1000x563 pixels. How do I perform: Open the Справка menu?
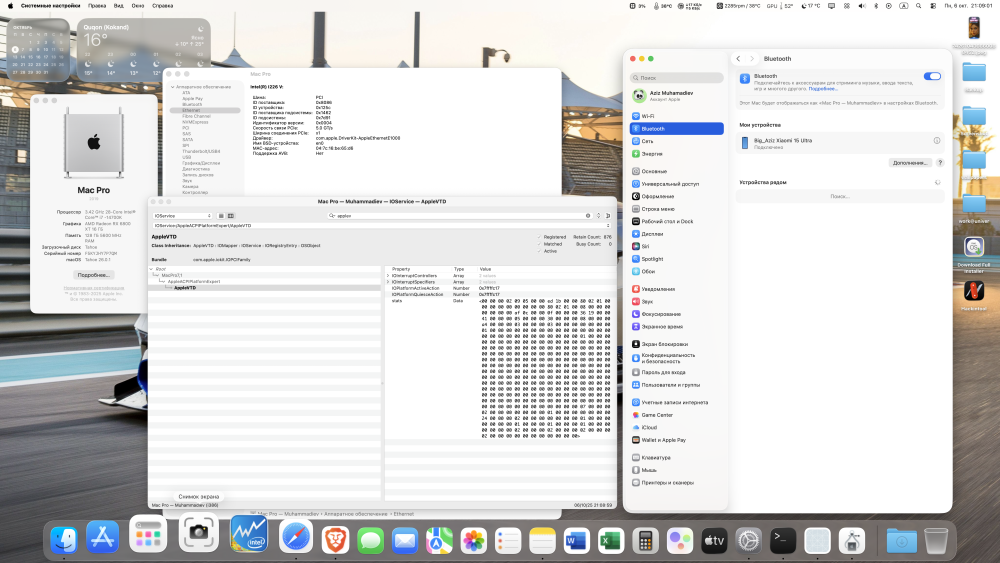coord(163,6)
